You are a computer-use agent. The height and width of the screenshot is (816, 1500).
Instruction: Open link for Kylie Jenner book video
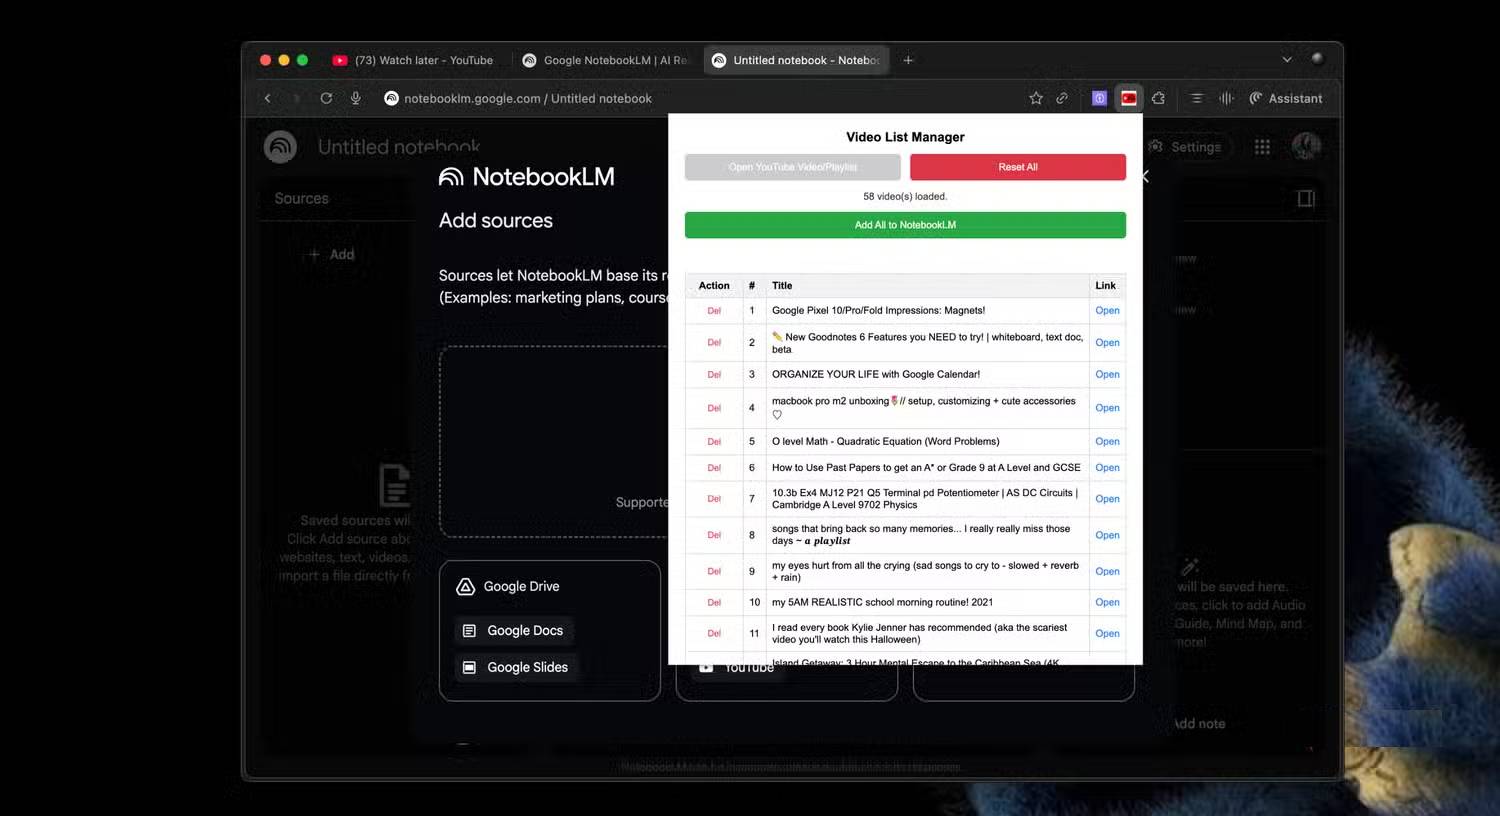click(x=1107, y=634)
